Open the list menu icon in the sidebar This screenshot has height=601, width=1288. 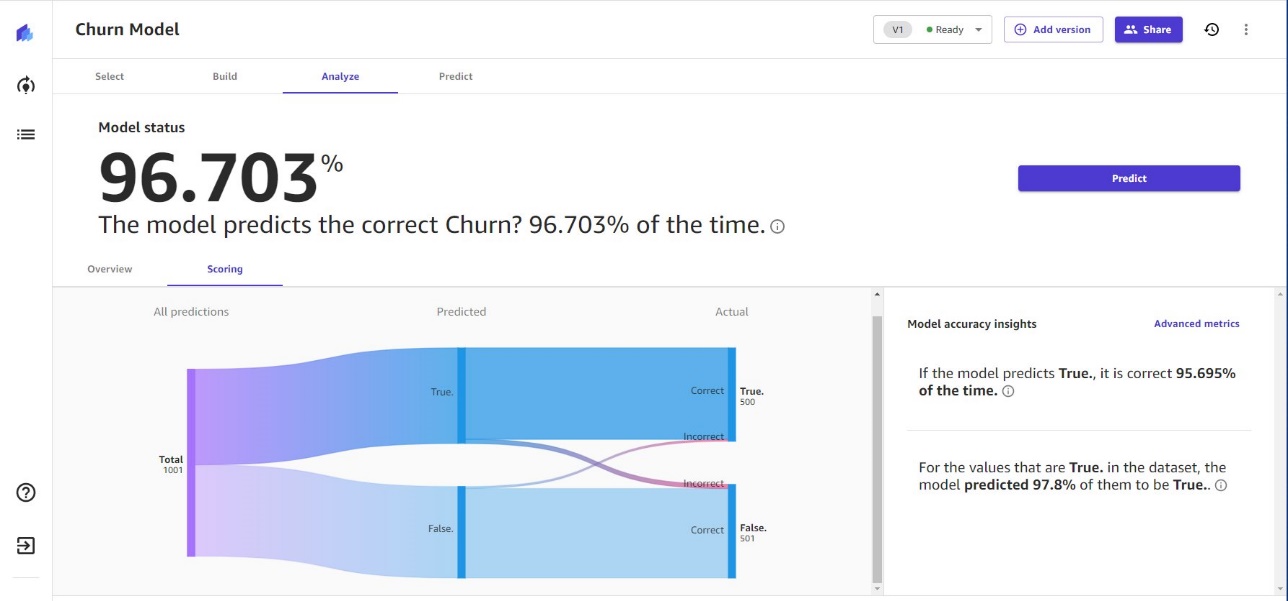(x=26, y=134)
